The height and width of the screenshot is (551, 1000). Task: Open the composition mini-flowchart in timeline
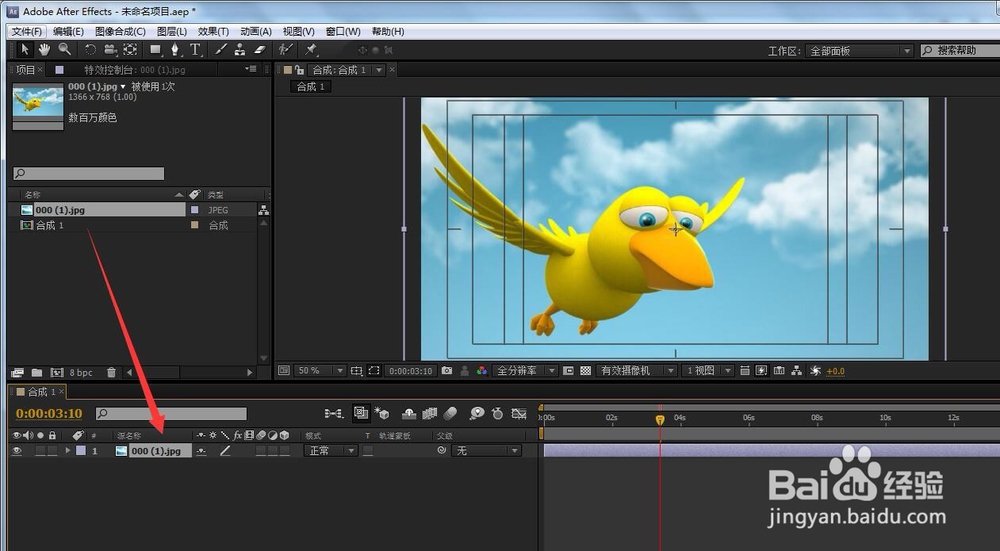[334, 414]
